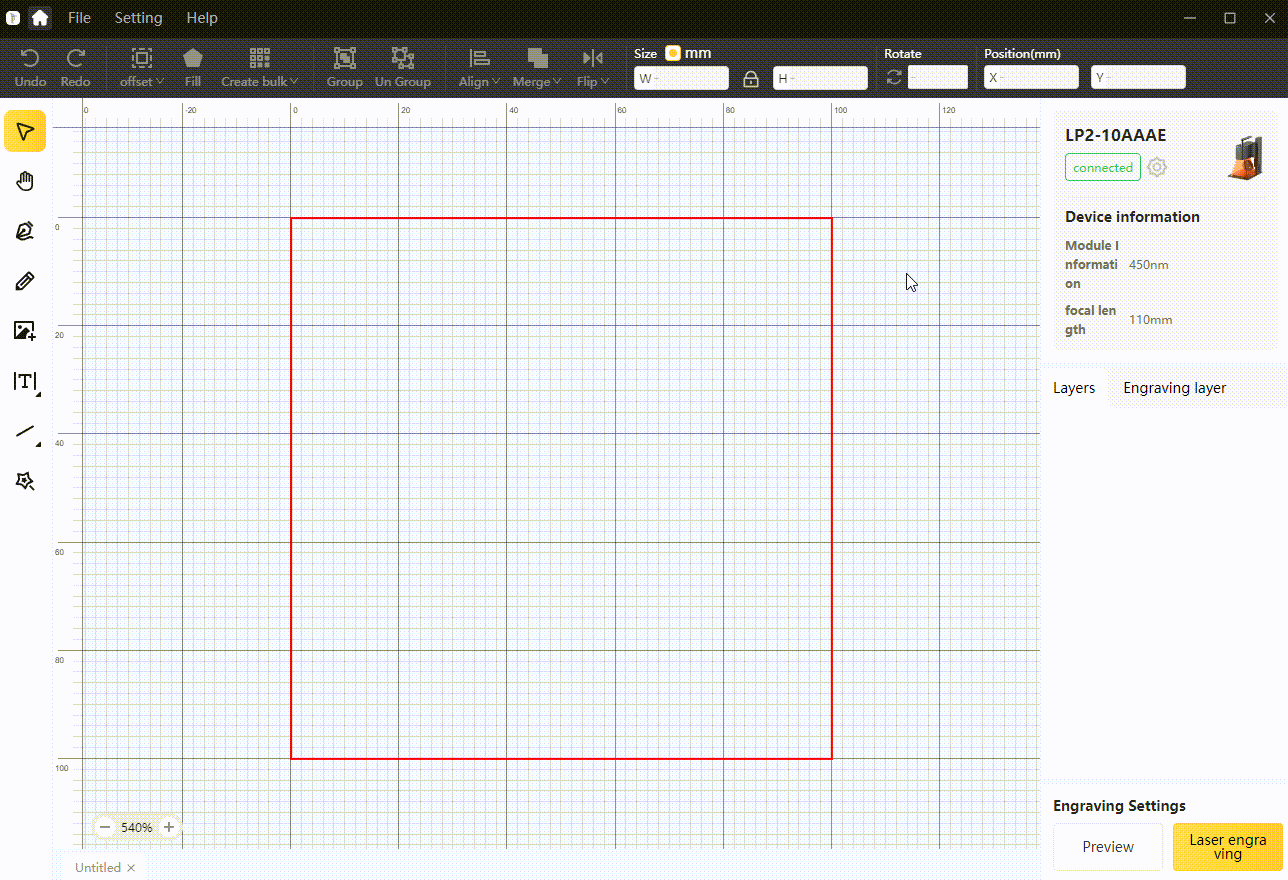Viewport: 1288px width, 880px height.
Task: Click the Preview button
Action: (x=1108, y=847)
